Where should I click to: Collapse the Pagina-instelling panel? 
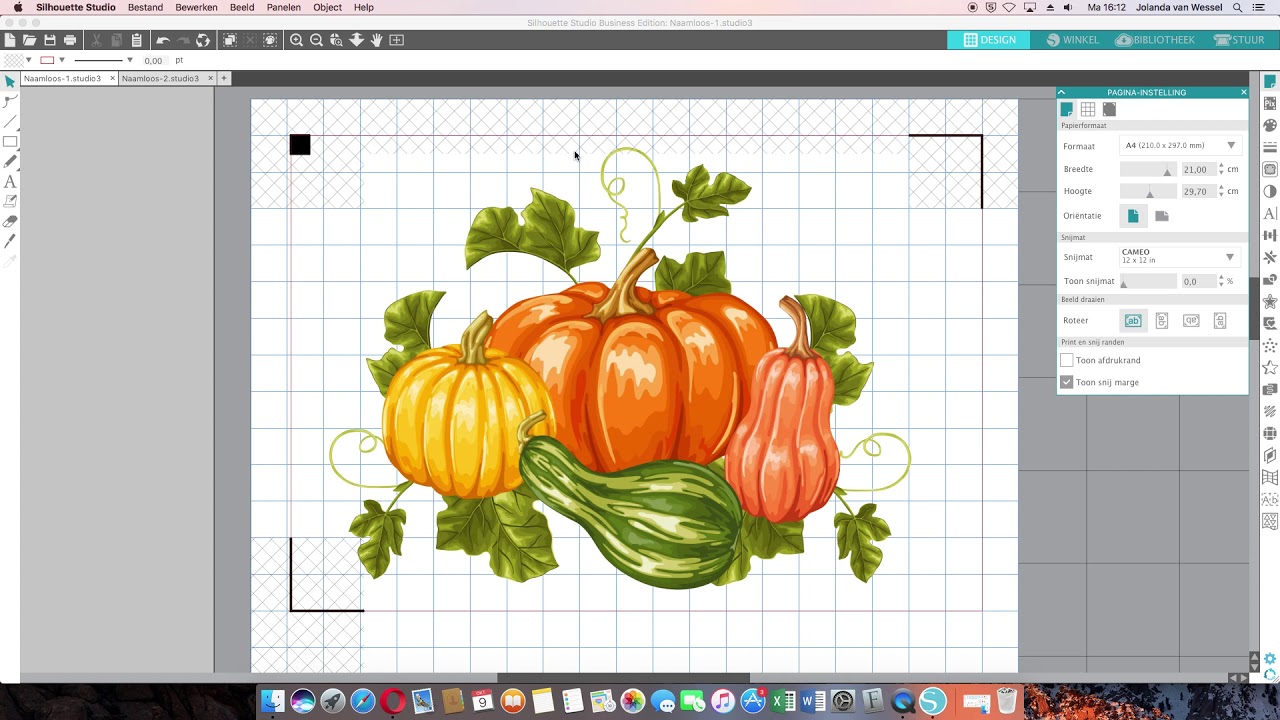pos(1061,92)
